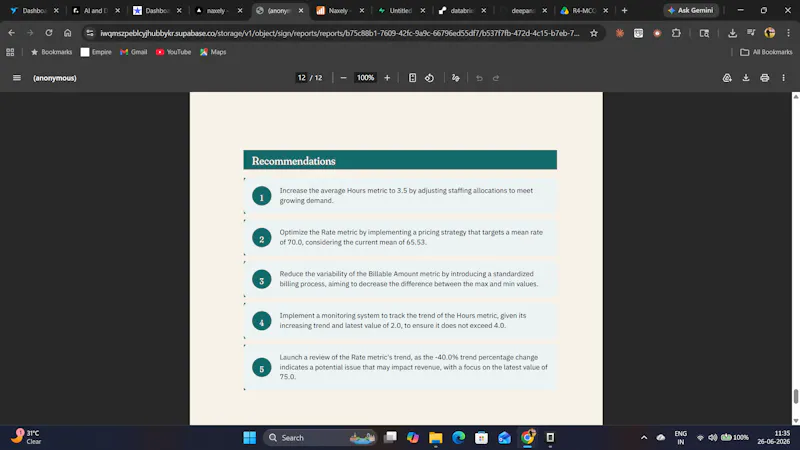
Task: Click the Recommendations heading banner
Action: pyautogui.click(x=400, y=160)
